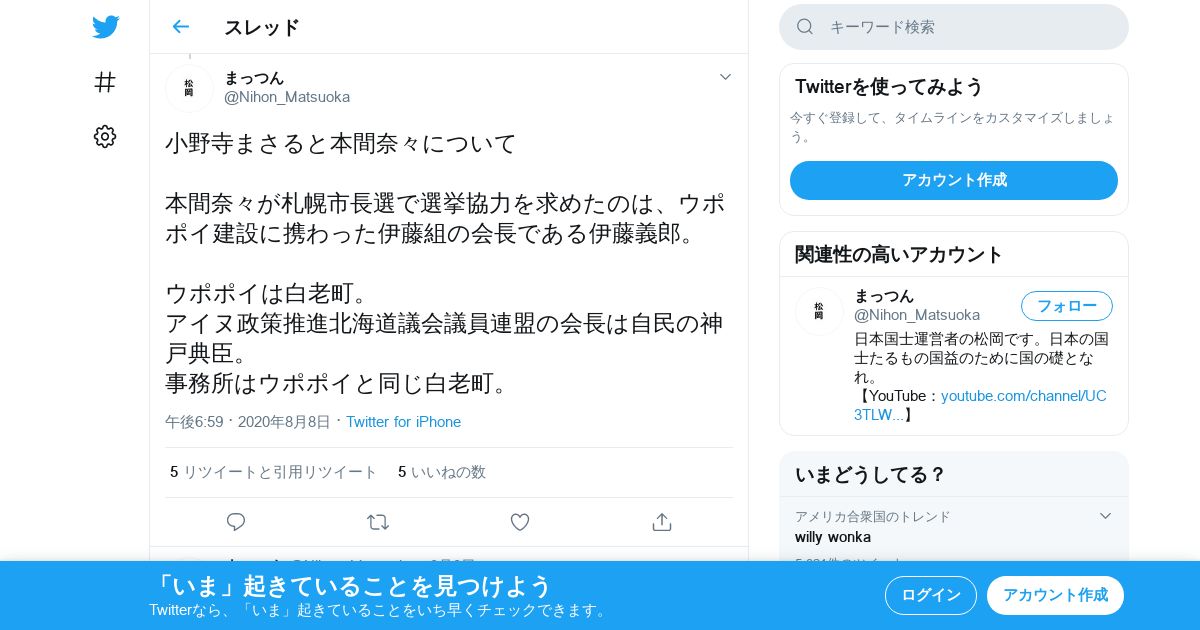
Task: Click the blue アカウント作成 button in the sidebar
Action: pyautogui.click(x=954, y=180)
